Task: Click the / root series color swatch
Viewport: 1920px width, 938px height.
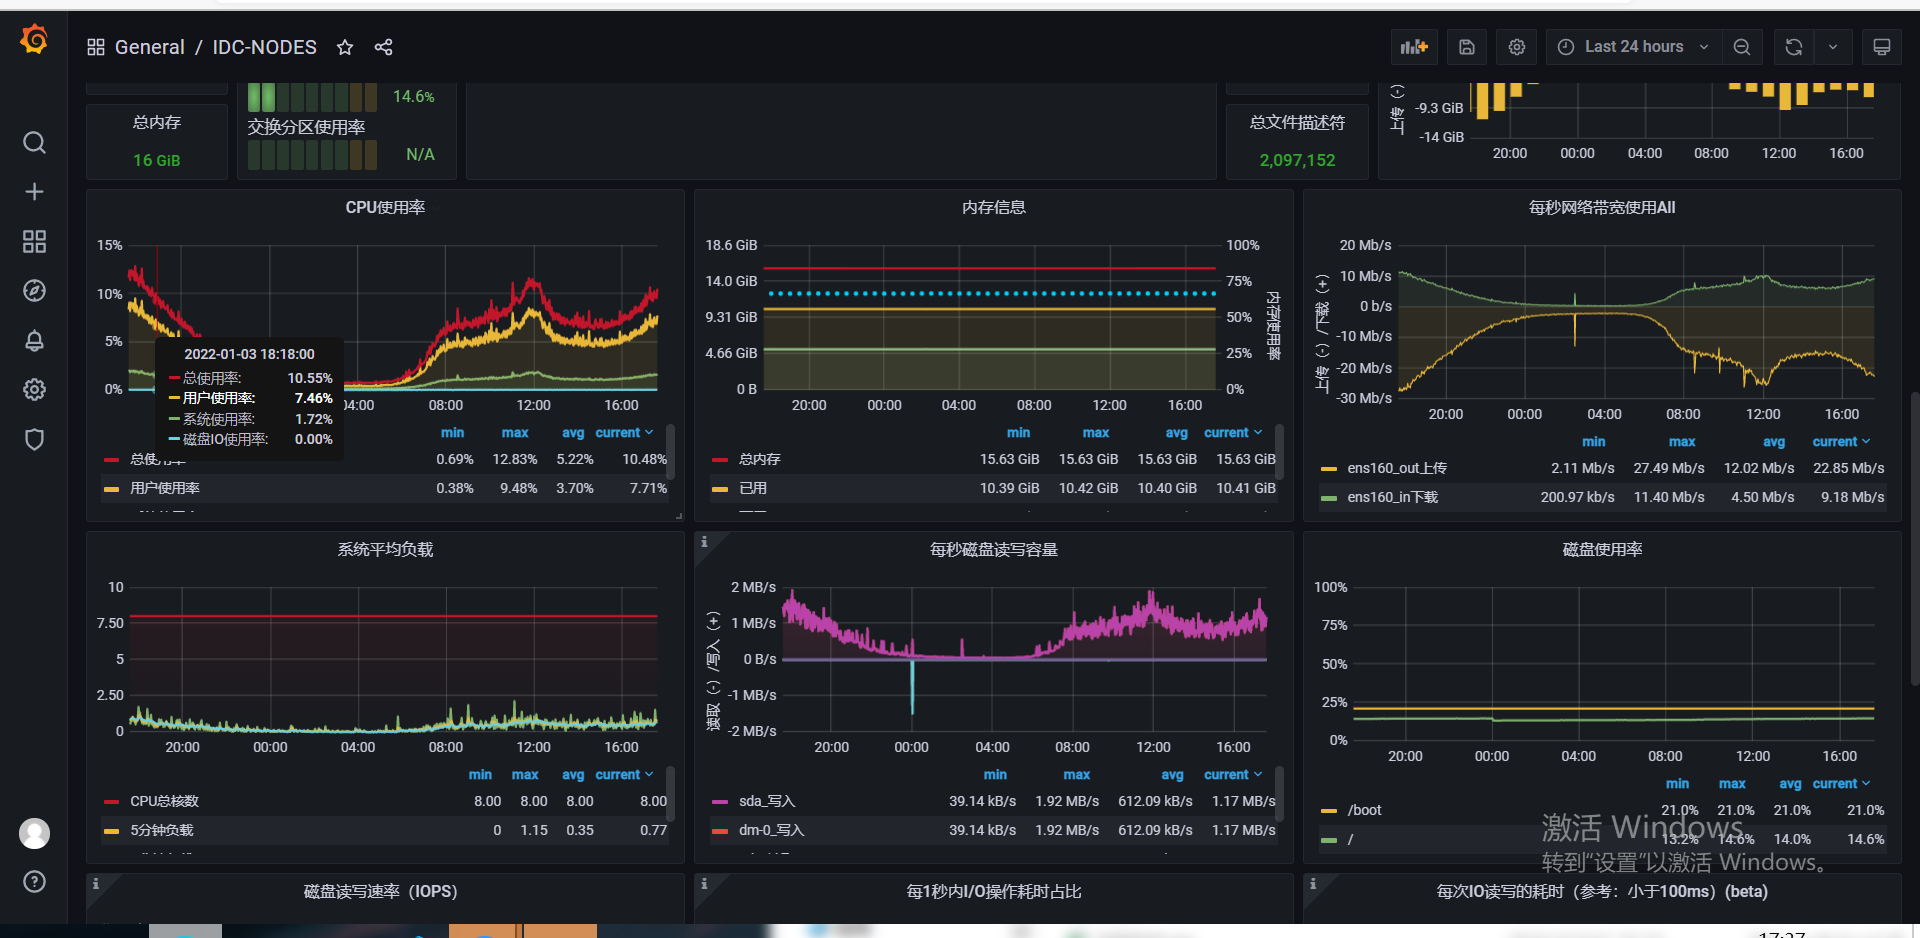Action: [1329, 840]
